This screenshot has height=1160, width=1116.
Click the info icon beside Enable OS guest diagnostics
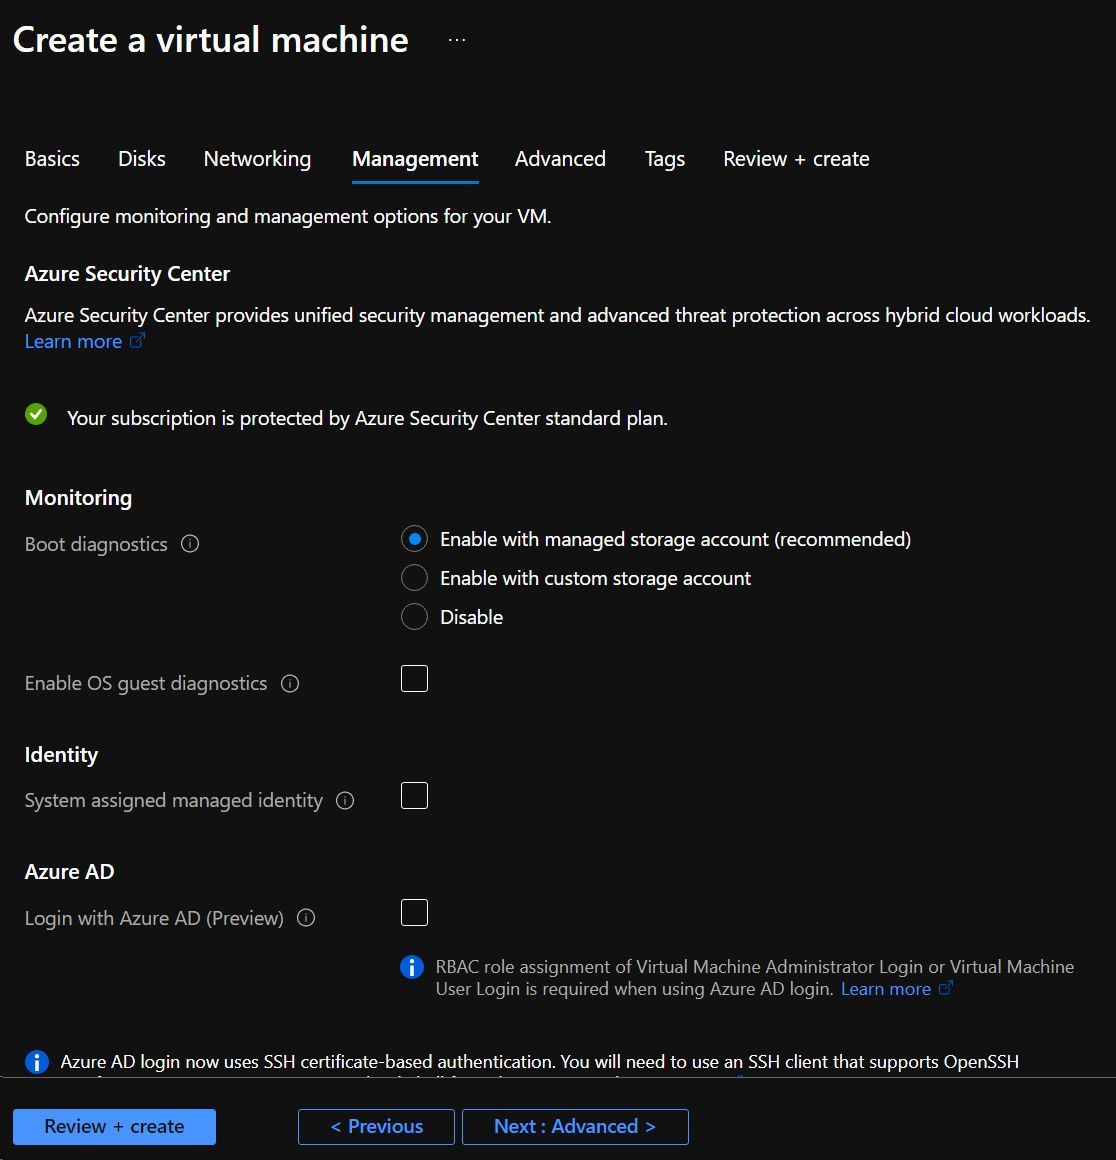[x=289, y=683]
